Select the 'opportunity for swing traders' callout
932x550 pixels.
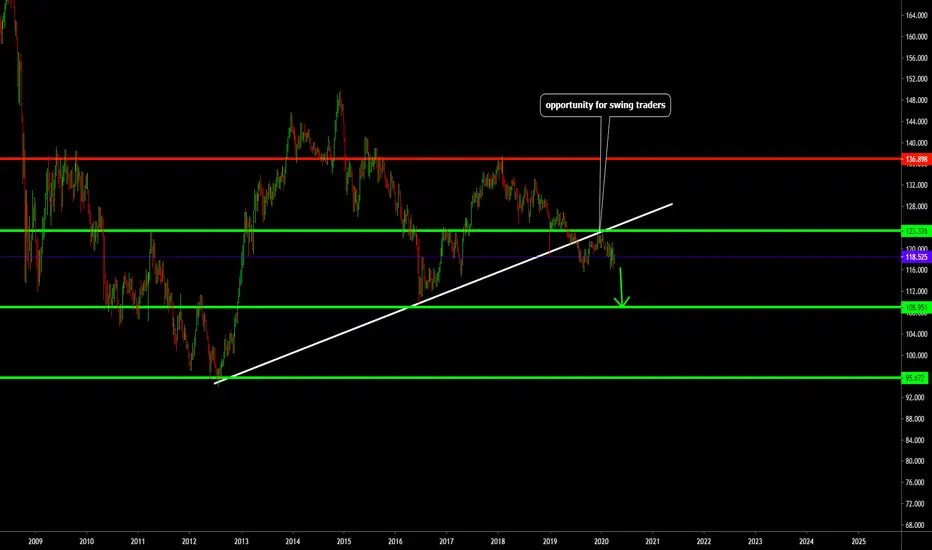605,105
